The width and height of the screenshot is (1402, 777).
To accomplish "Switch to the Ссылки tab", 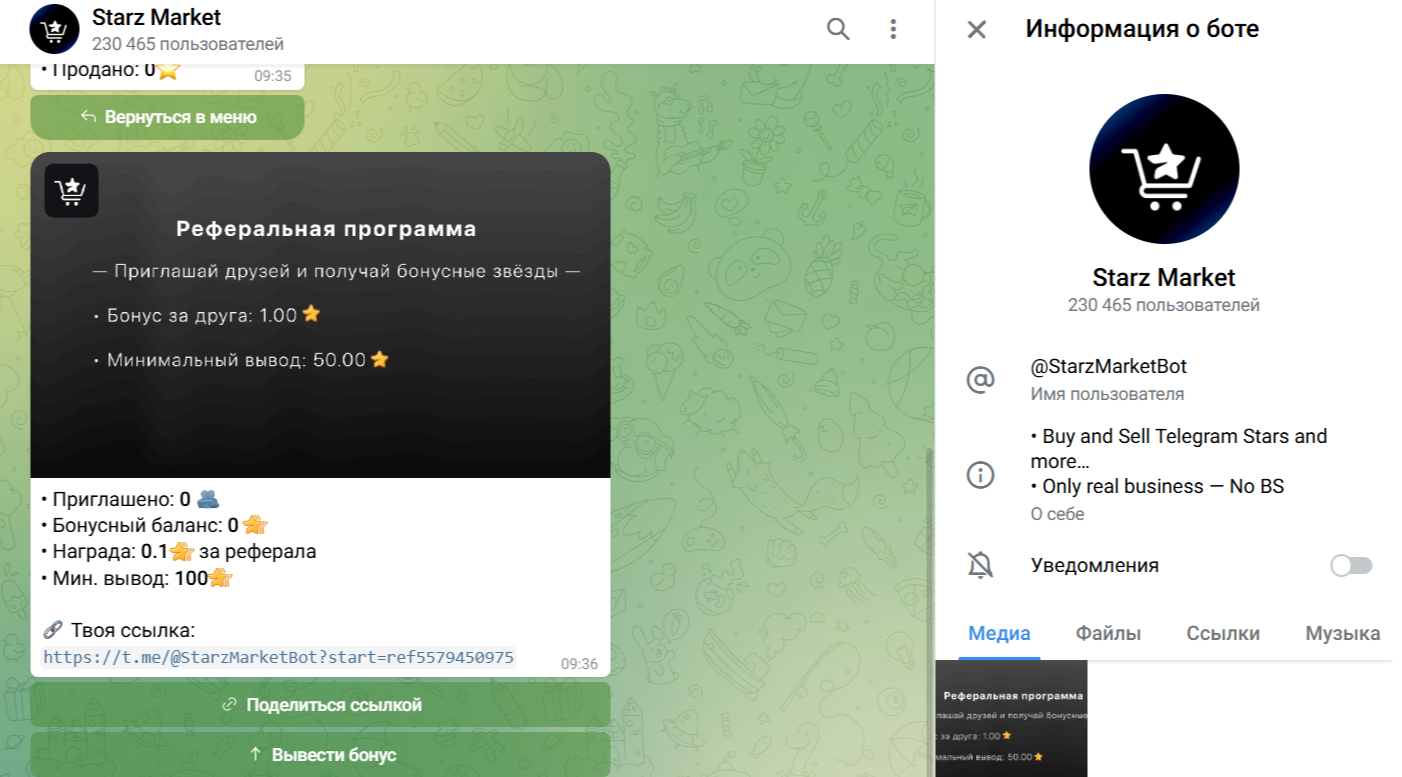I will (x=1223, y=633).
